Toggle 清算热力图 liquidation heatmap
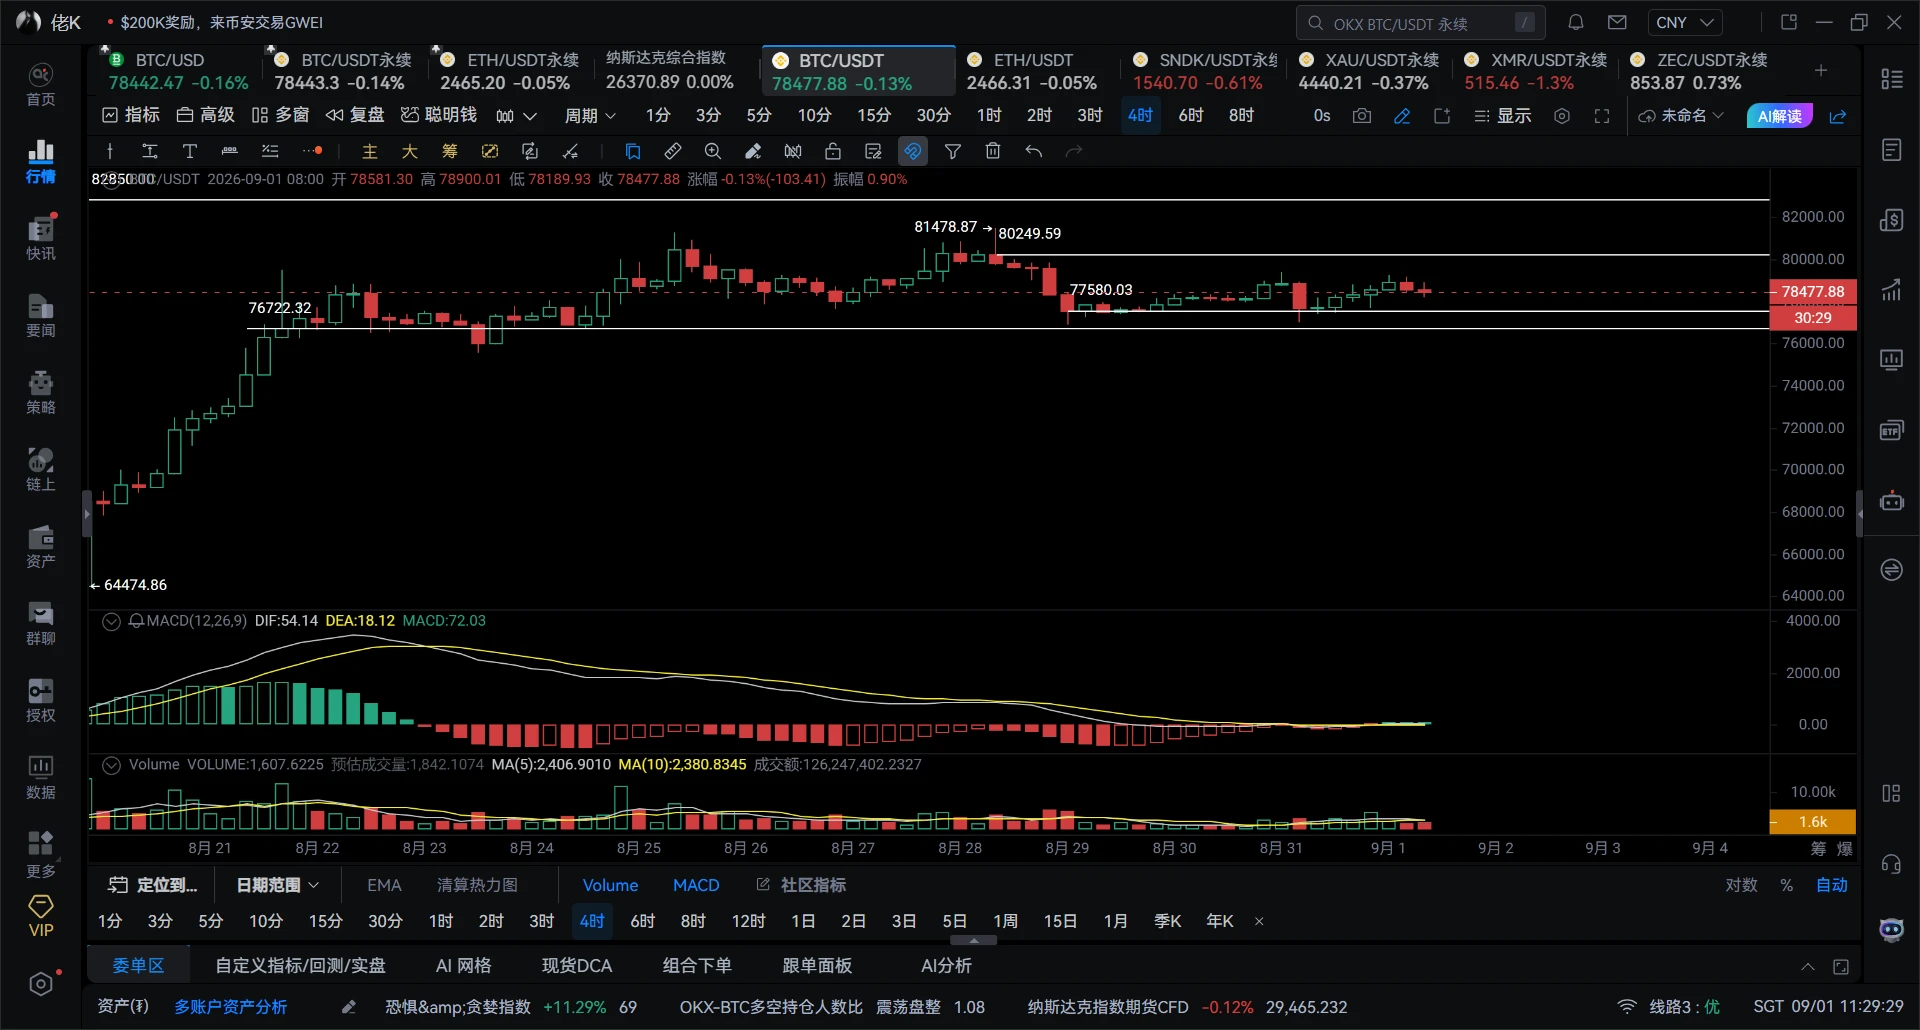Viewport: 1920px width, 1030px height. pyautogui.click(x=477, y=885)
